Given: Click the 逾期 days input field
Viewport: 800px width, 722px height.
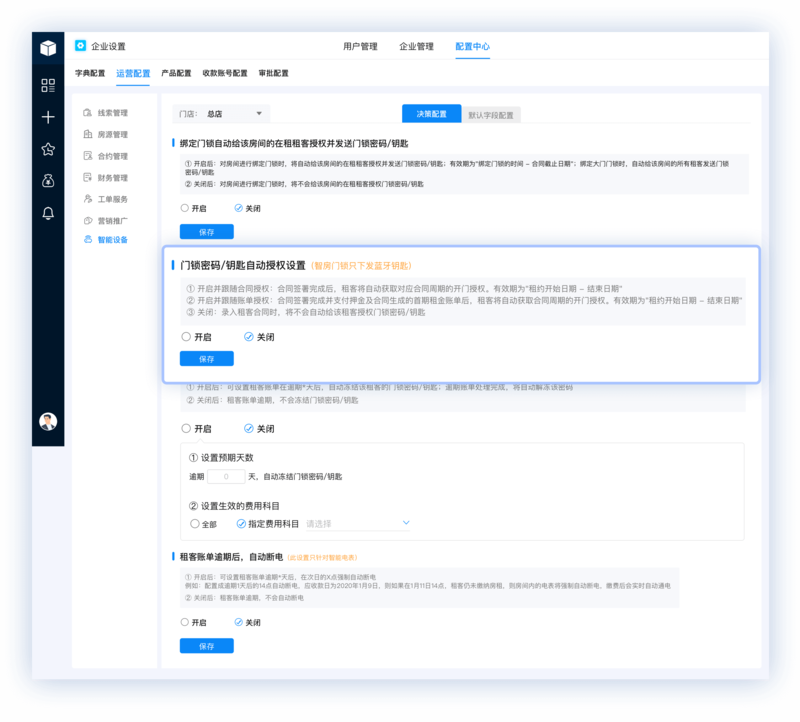Looking at the screenshot, I should click(x=226, y=477).
